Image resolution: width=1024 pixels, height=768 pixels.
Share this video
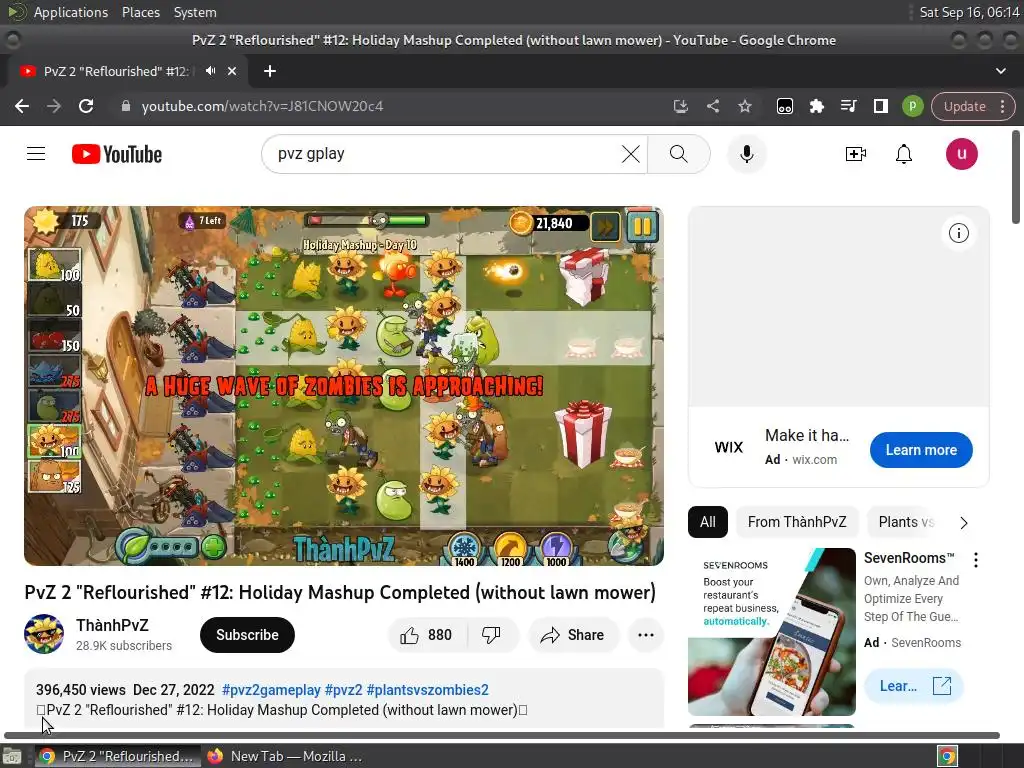(x=573, y=635)
